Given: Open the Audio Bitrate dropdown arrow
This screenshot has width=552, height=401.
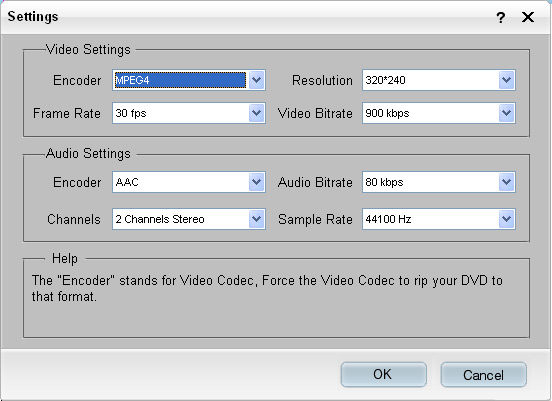Looking at the screenshot, I should pos(507,182).
